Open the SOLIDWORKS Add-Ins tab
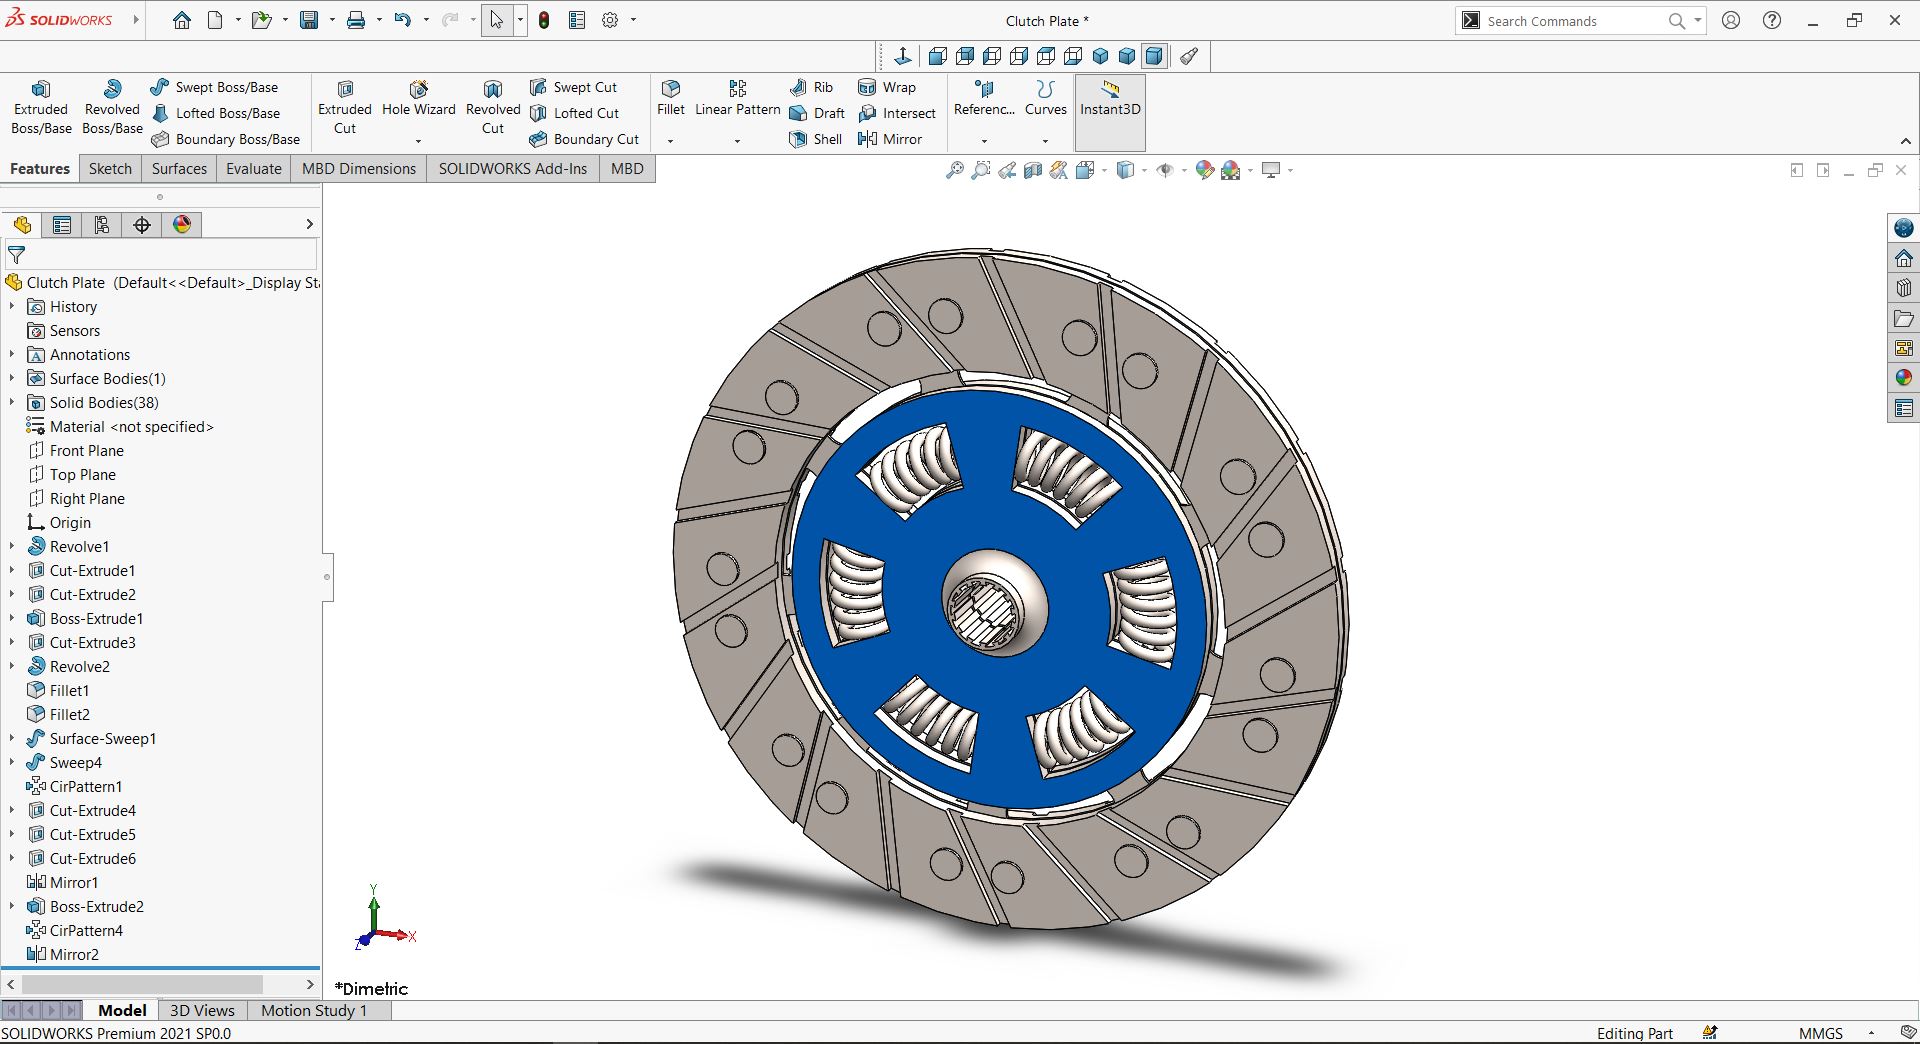 click(x=513, y=169)
